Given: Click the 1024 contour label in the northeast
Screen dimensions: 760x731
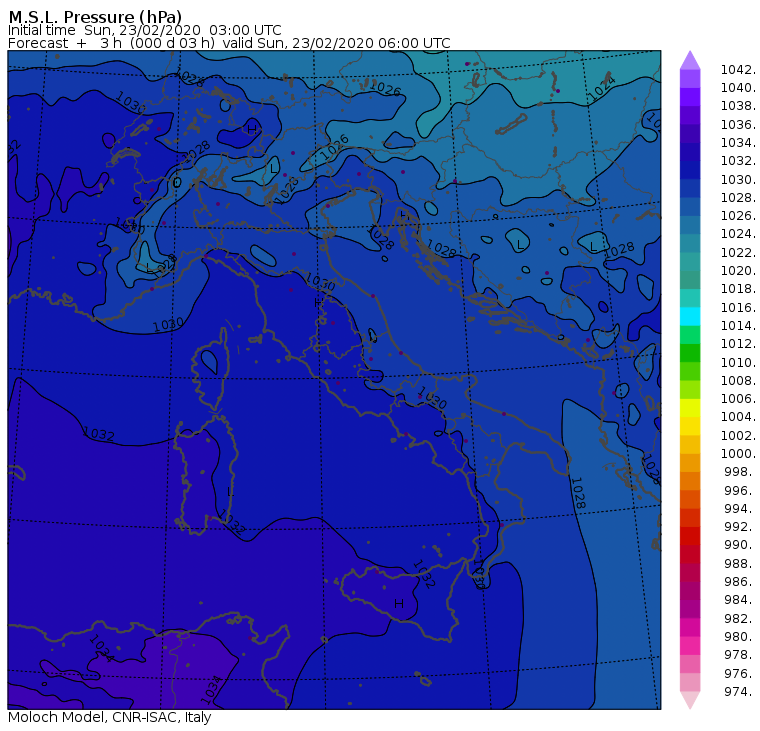Looking at the screenshot, I should pyautogui.click(x=602, y=88).
